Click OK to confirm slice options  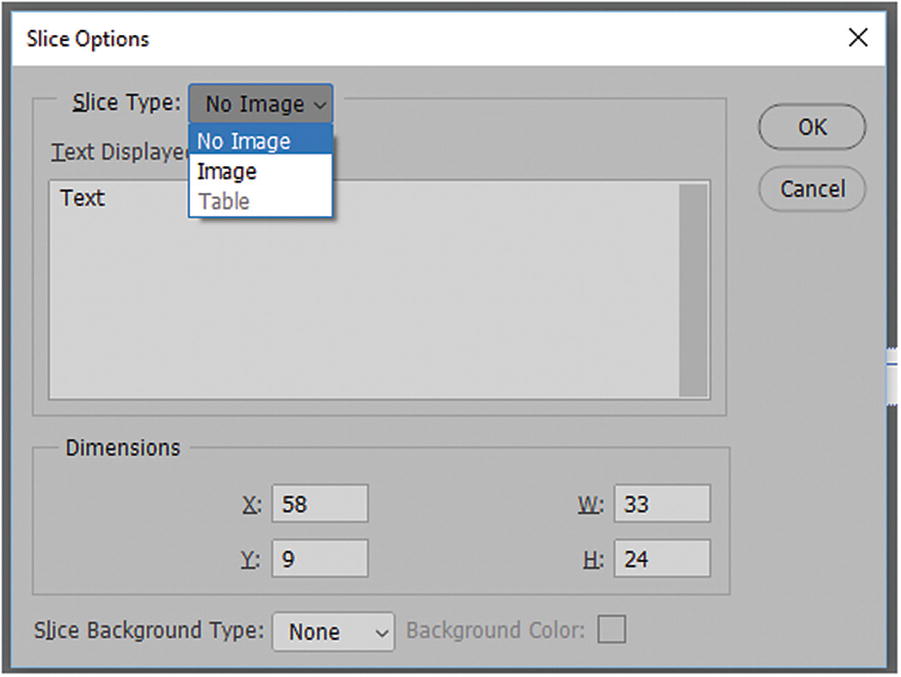pos(811,127)
